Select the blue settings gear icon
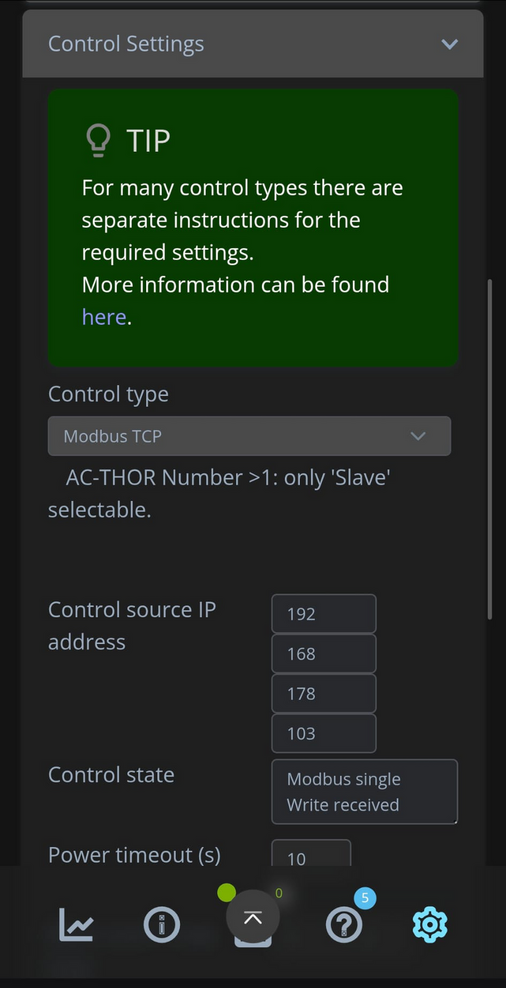Screen dimensions: 506x988 pyautogui.click(x=430, y=924)
